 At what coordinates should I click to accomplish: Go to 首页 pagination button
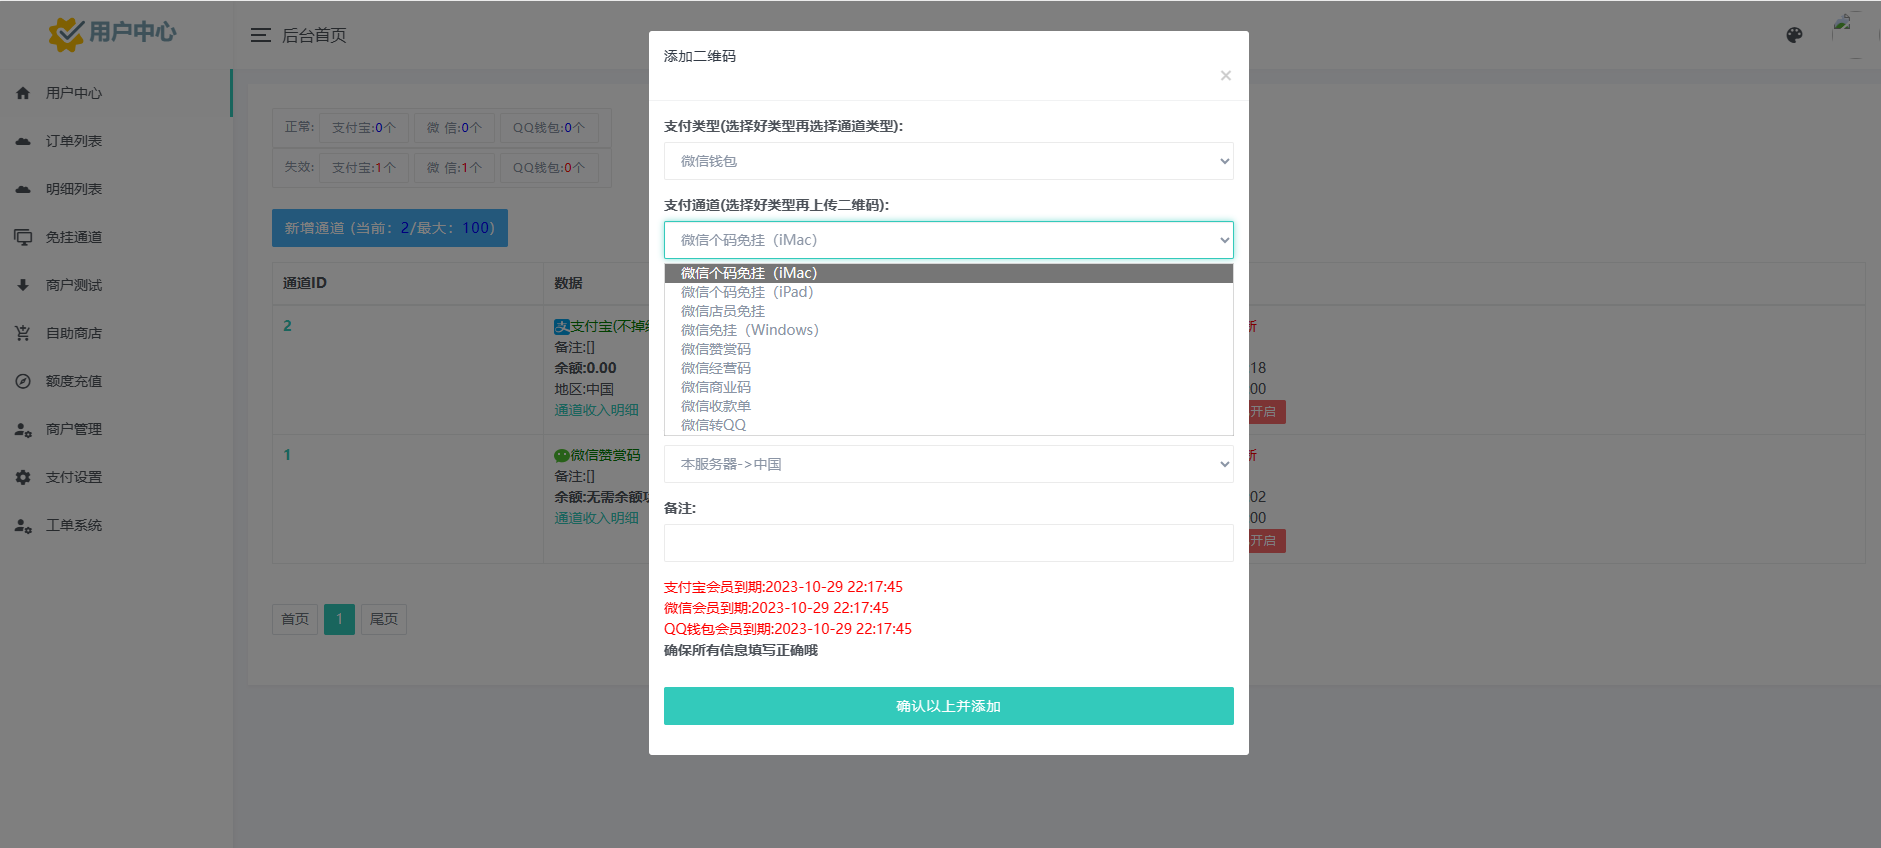[x=295, y=619]
